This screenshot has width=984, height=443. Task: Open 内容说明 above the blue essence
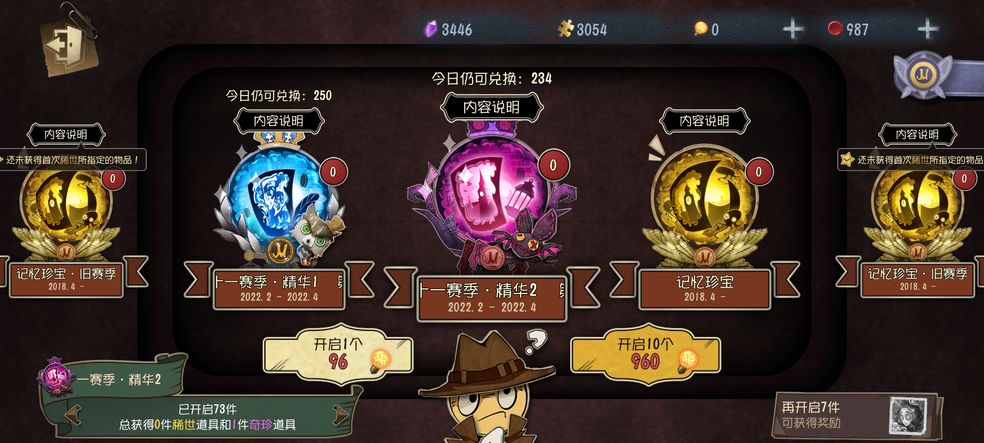point(279,120)
